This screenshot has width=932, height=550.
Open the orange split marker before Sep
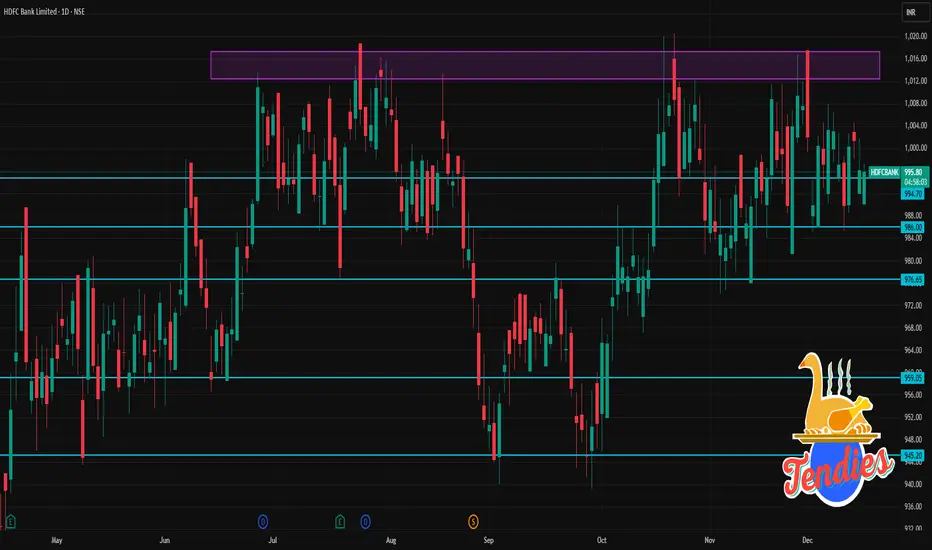(x=473, y=522)
